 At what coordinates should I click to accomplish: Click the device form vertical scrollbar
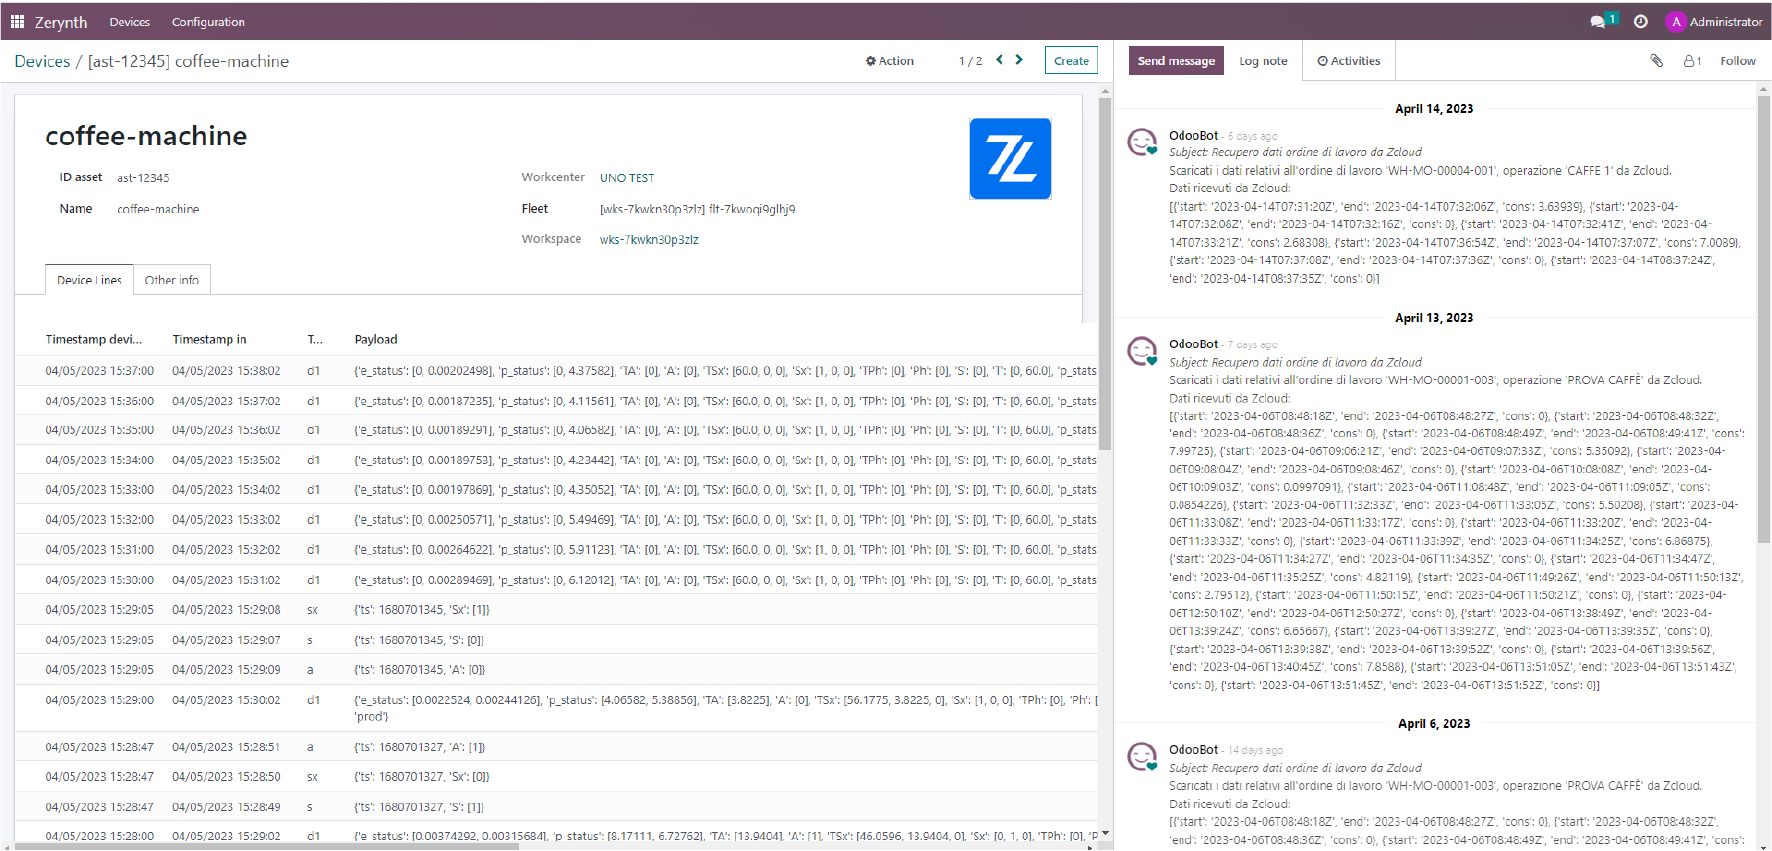click(1105, 272)
